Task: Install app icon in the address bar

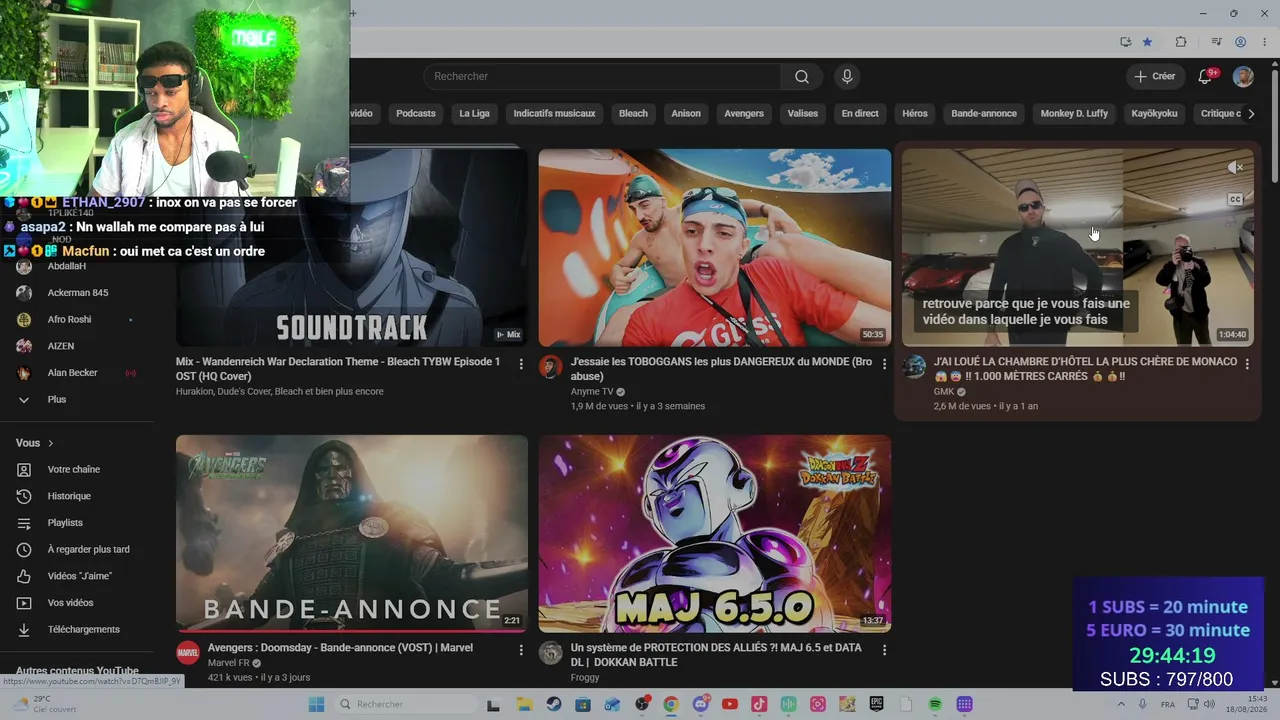Action: (1125, 42)
